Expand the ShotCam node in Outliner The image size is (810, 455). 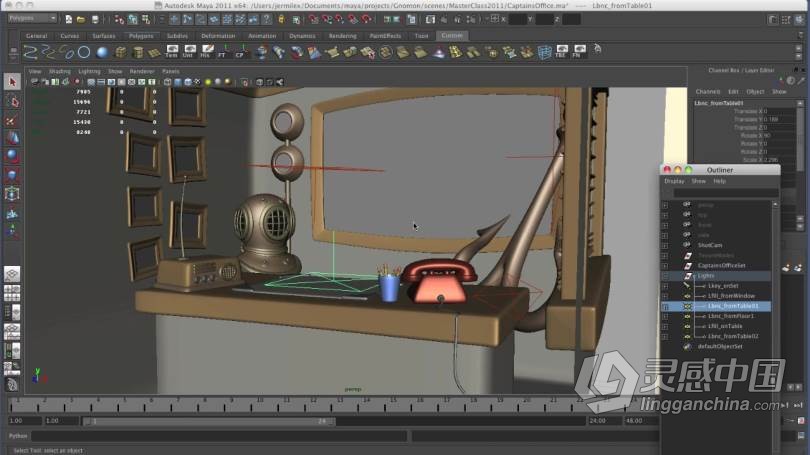click(x=665, y=245)
